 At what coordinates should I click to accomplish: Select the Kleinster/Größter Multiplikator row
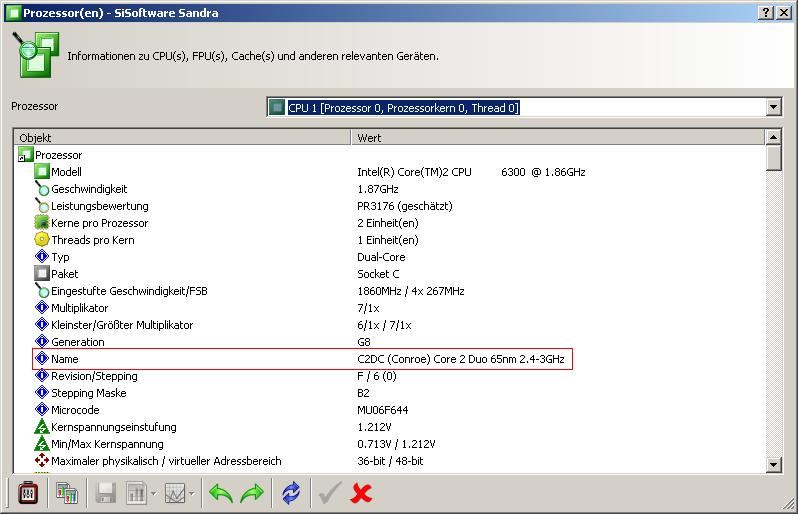(122, 325)
